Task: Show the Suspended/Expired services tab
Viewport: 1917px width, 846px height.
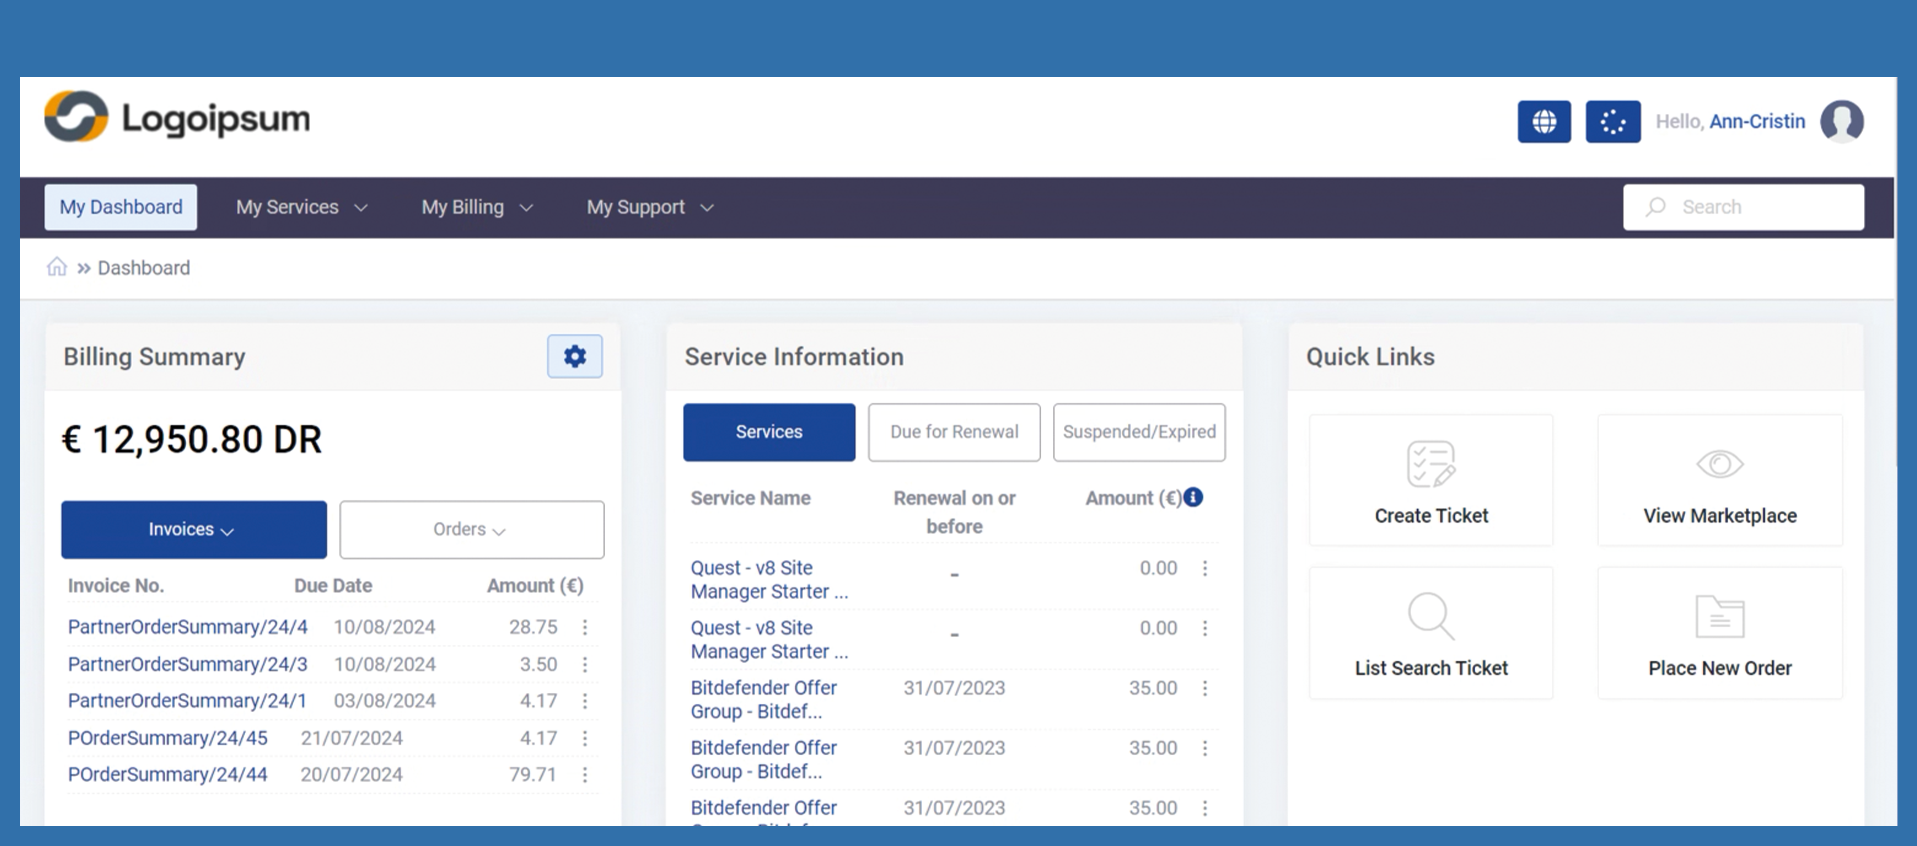Action: [x=1139, y=432]
